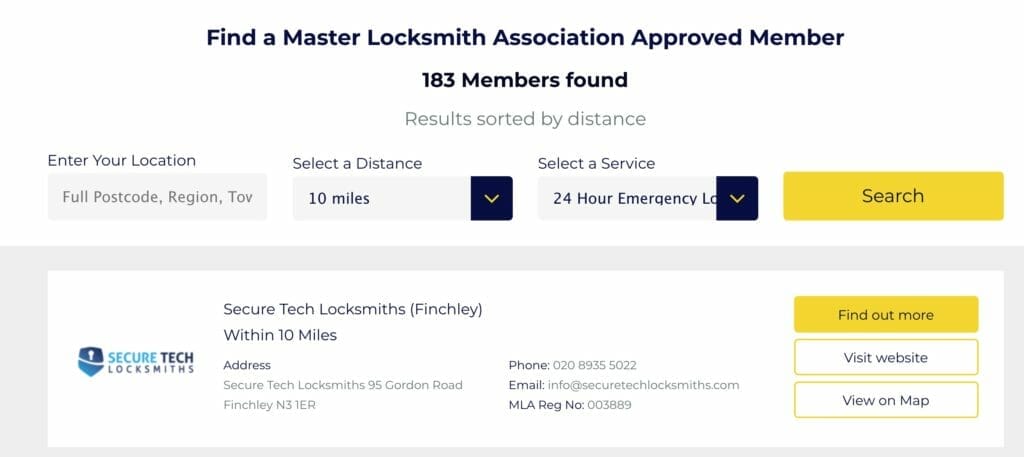Open the 10 miles distance dropdown
The width and height of the screenshot is (1024, 457).
point(382,198)
